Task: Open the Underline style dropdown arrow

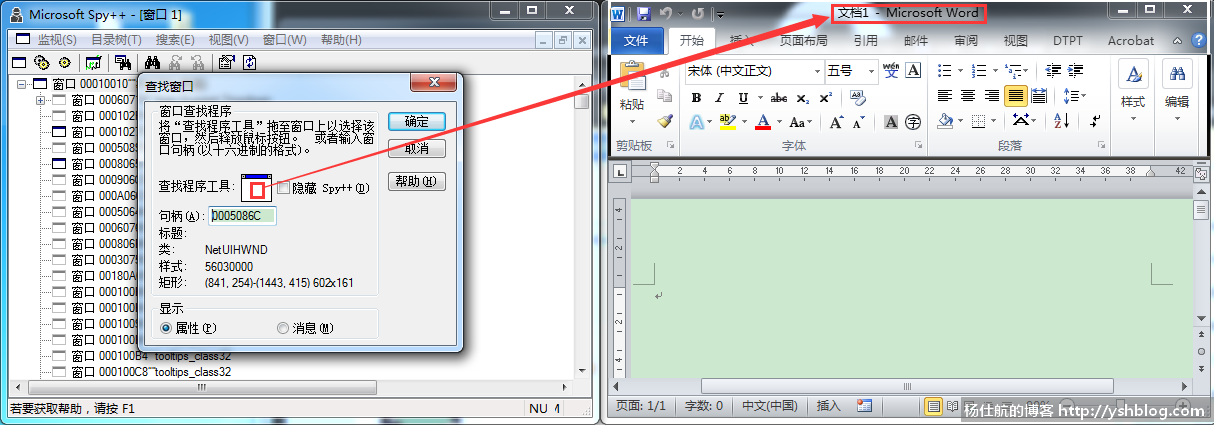Action: [x=759, y=98]
